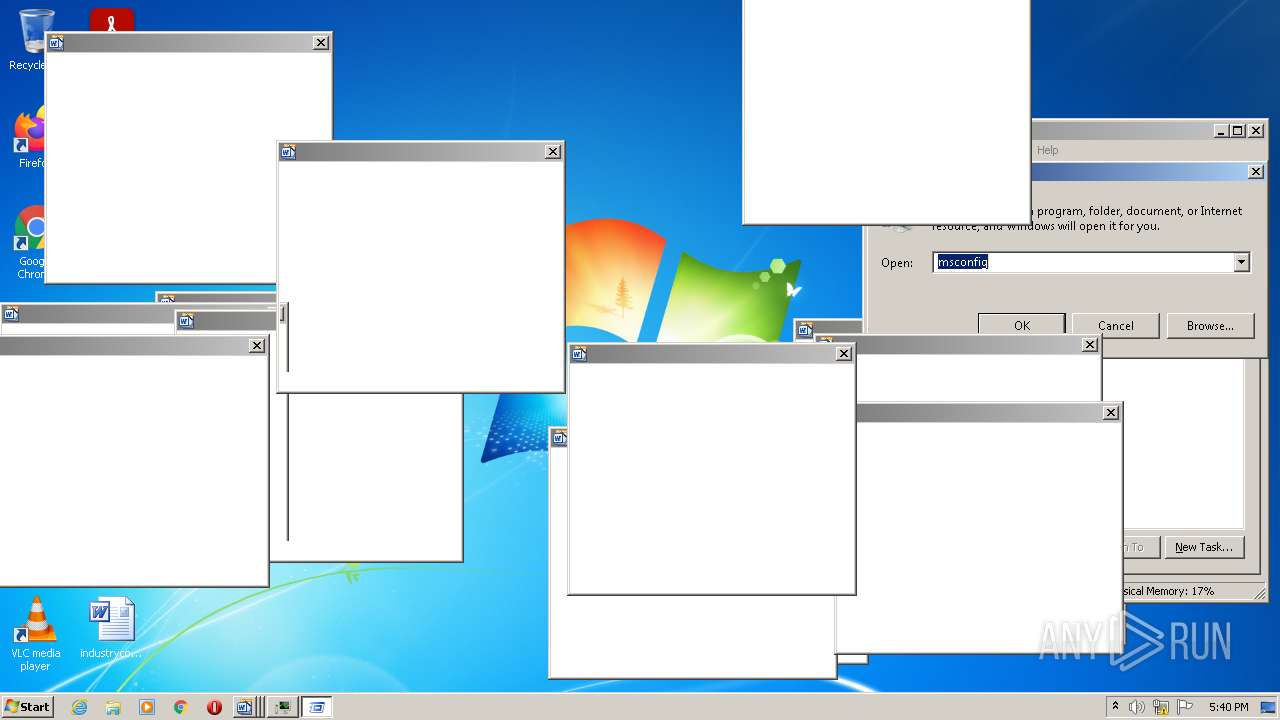The image size is (1280, 720).
Task: Cancel the Run dialog
Action: pyautogui.click(x=1115, y=325)
